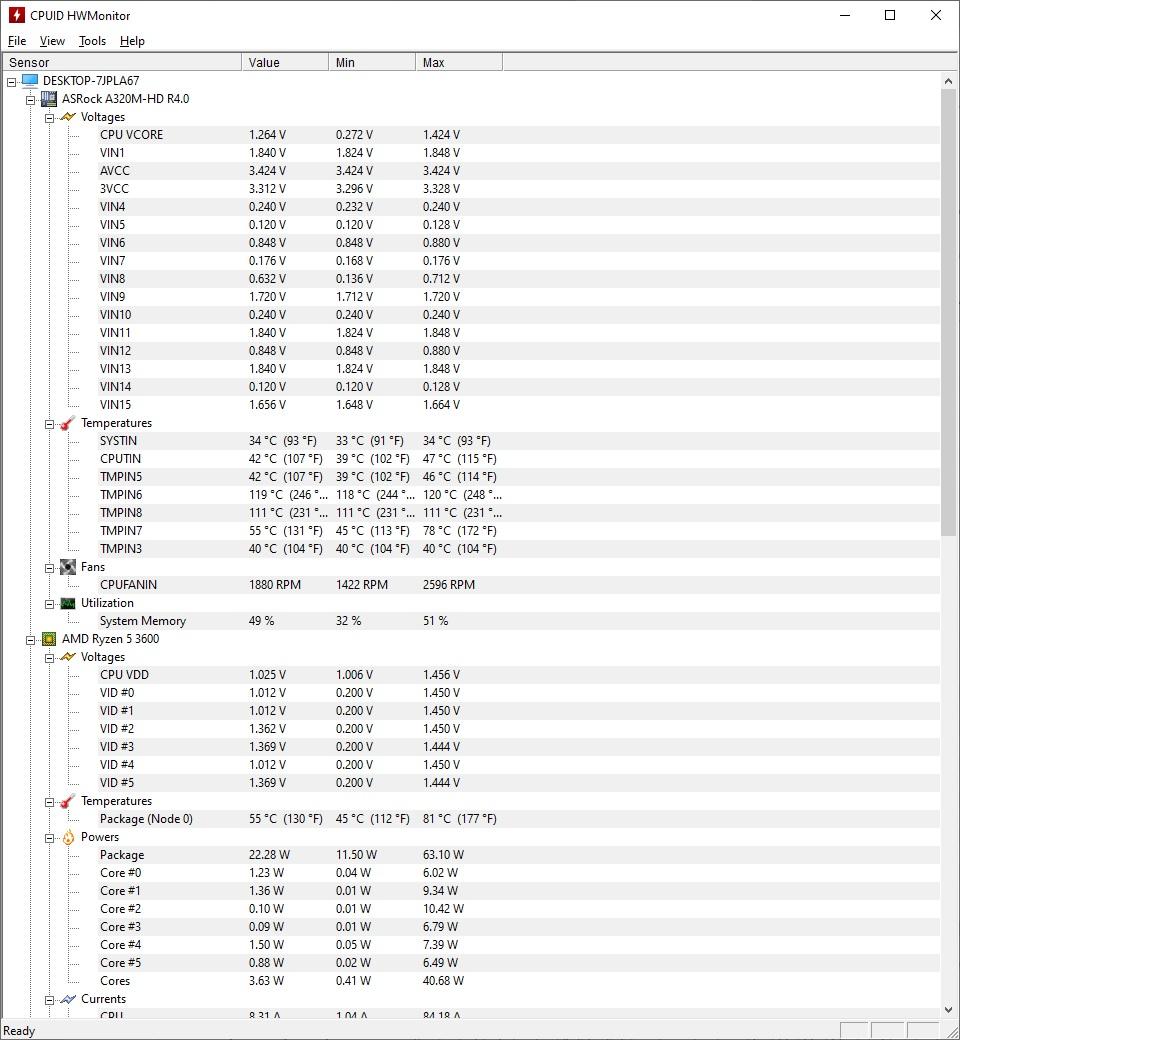Click the Min column header
1152x1040 pixels.
(x=372, y=62)
